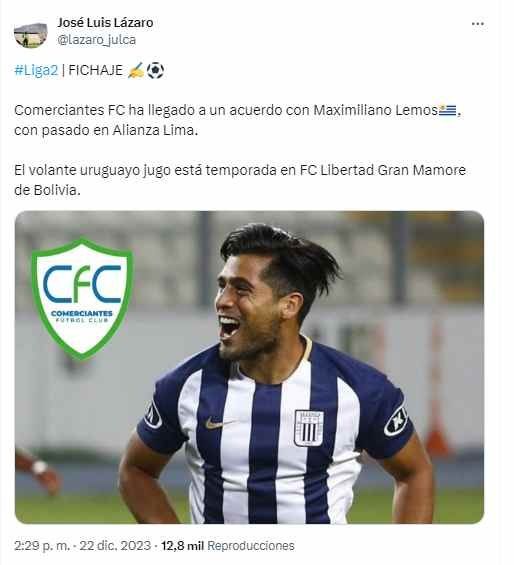This screenshot has height=565, width=514.
Task: Open José Luis Lázaro's profile avatar
Action: coord(31,35)
